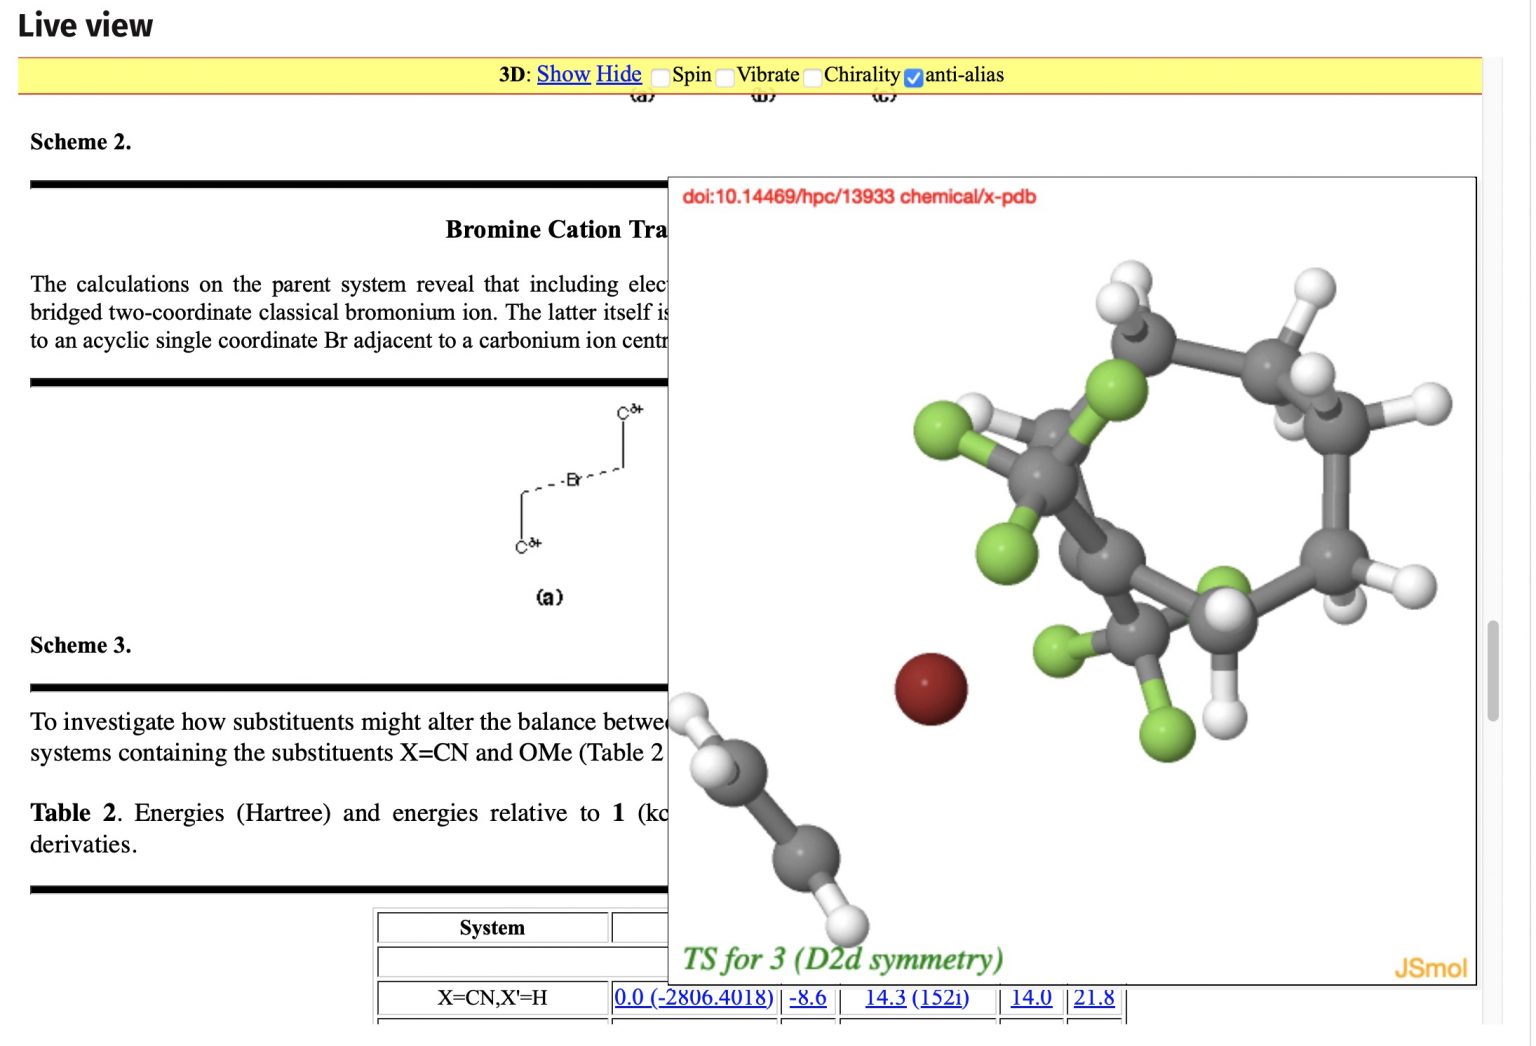
Task: Click the Live view heading
Action: click(84, 25)
